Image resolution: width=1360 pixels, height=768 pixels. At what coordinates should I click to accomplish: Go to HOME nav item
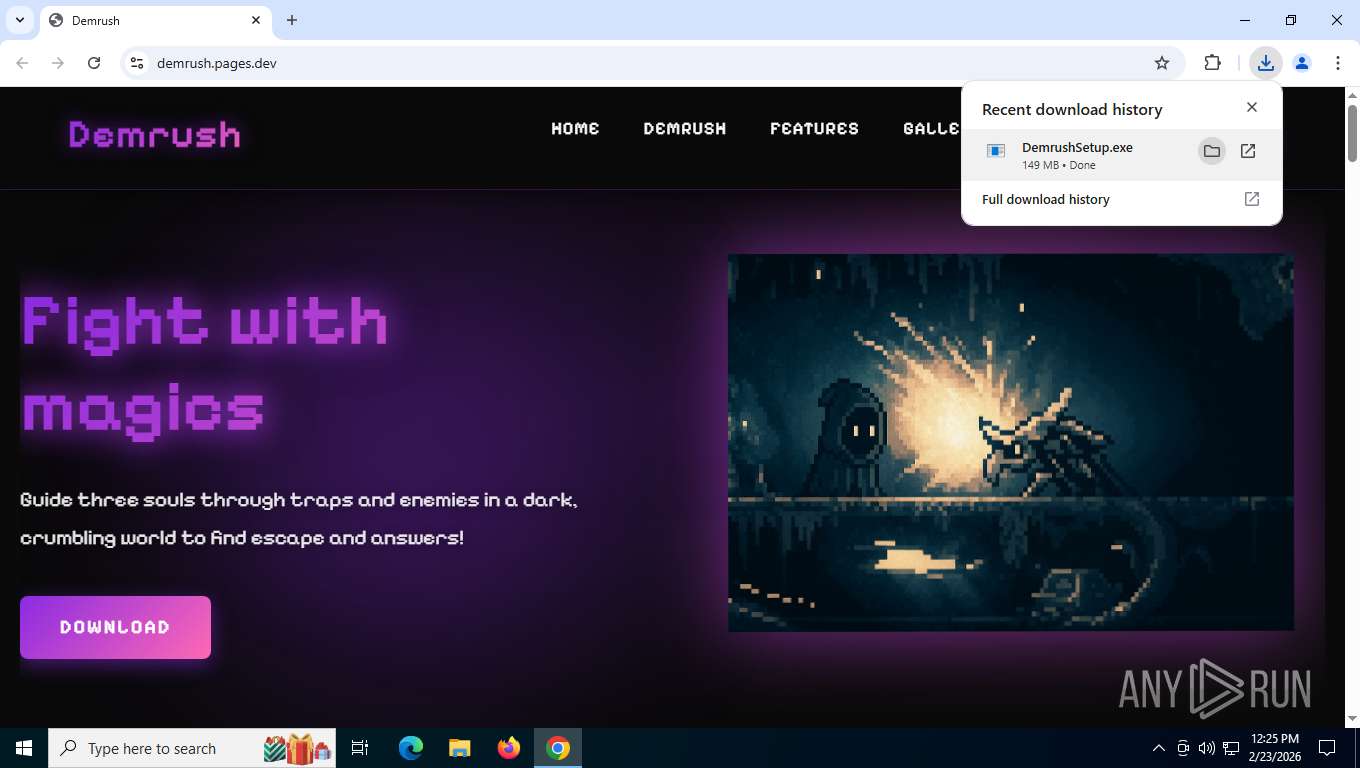pyautogui.click(x=575, y=128)
